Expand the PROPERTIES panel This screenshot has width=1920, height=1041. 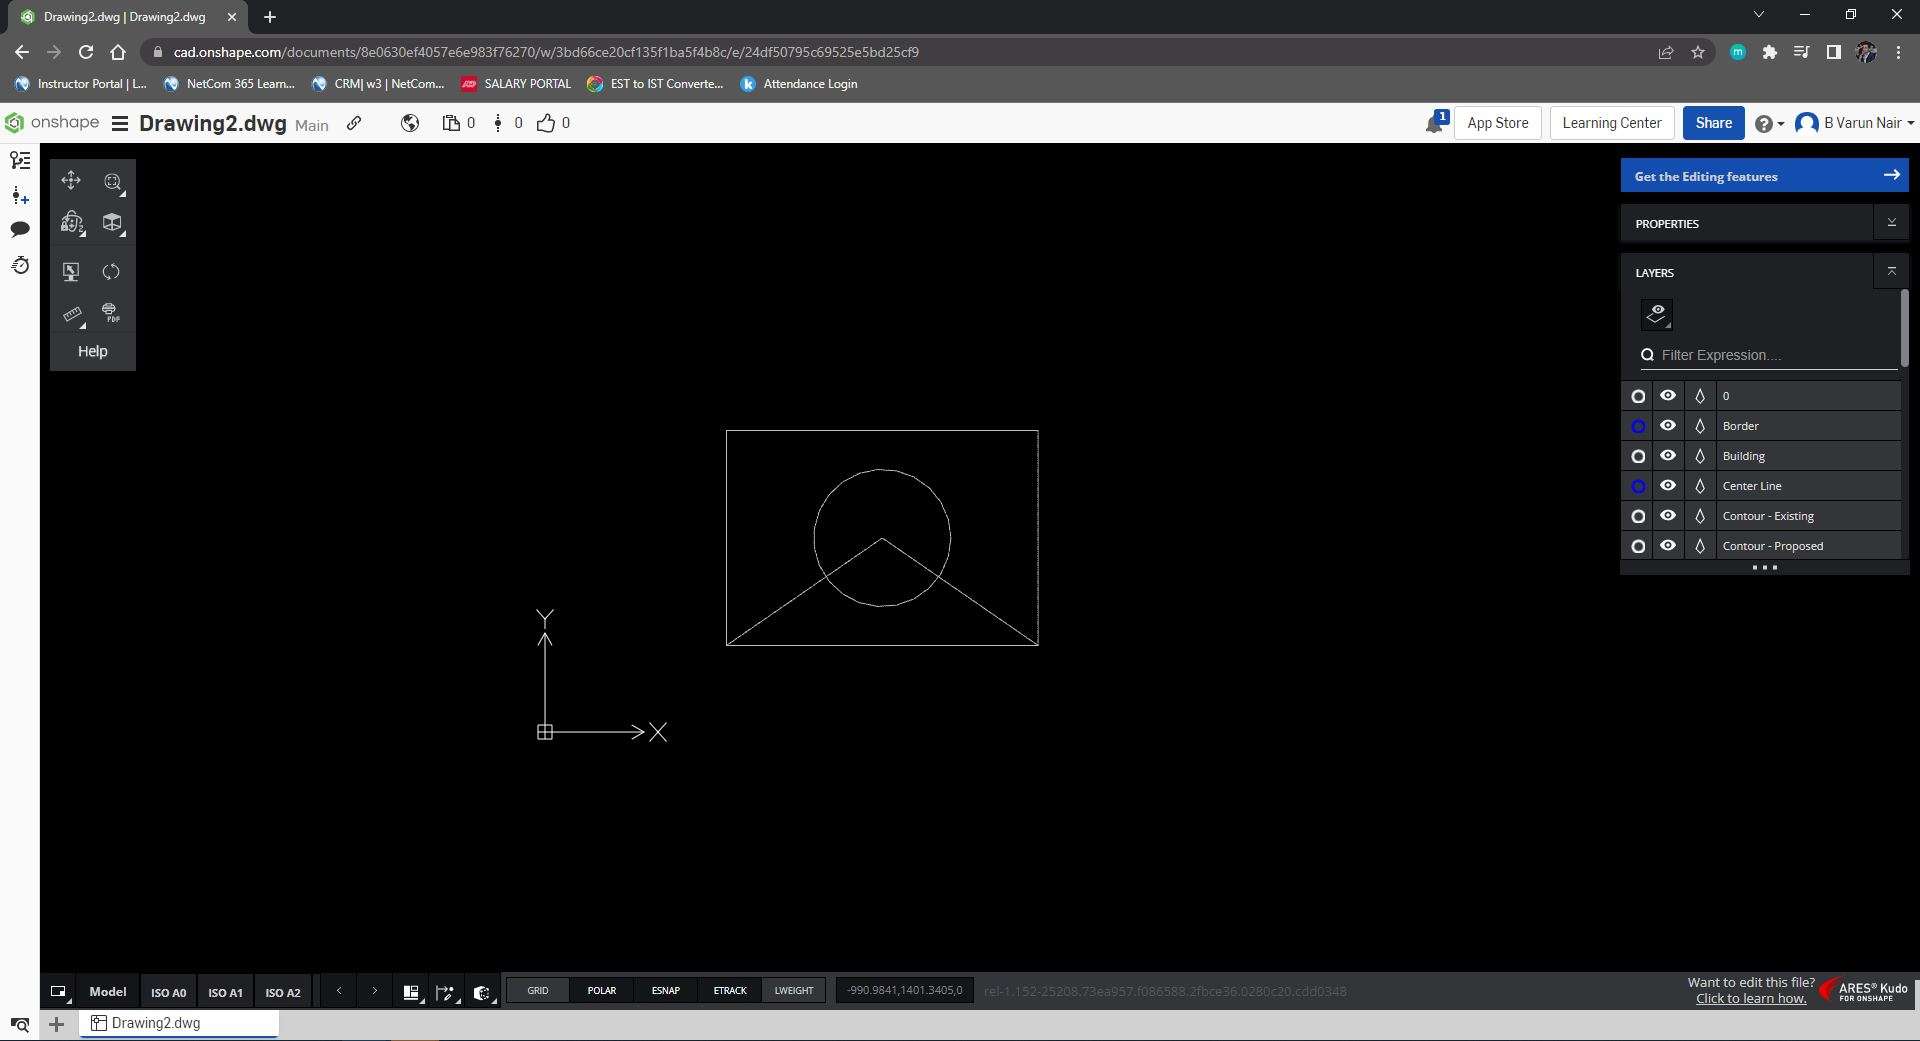pos(1890,223)
